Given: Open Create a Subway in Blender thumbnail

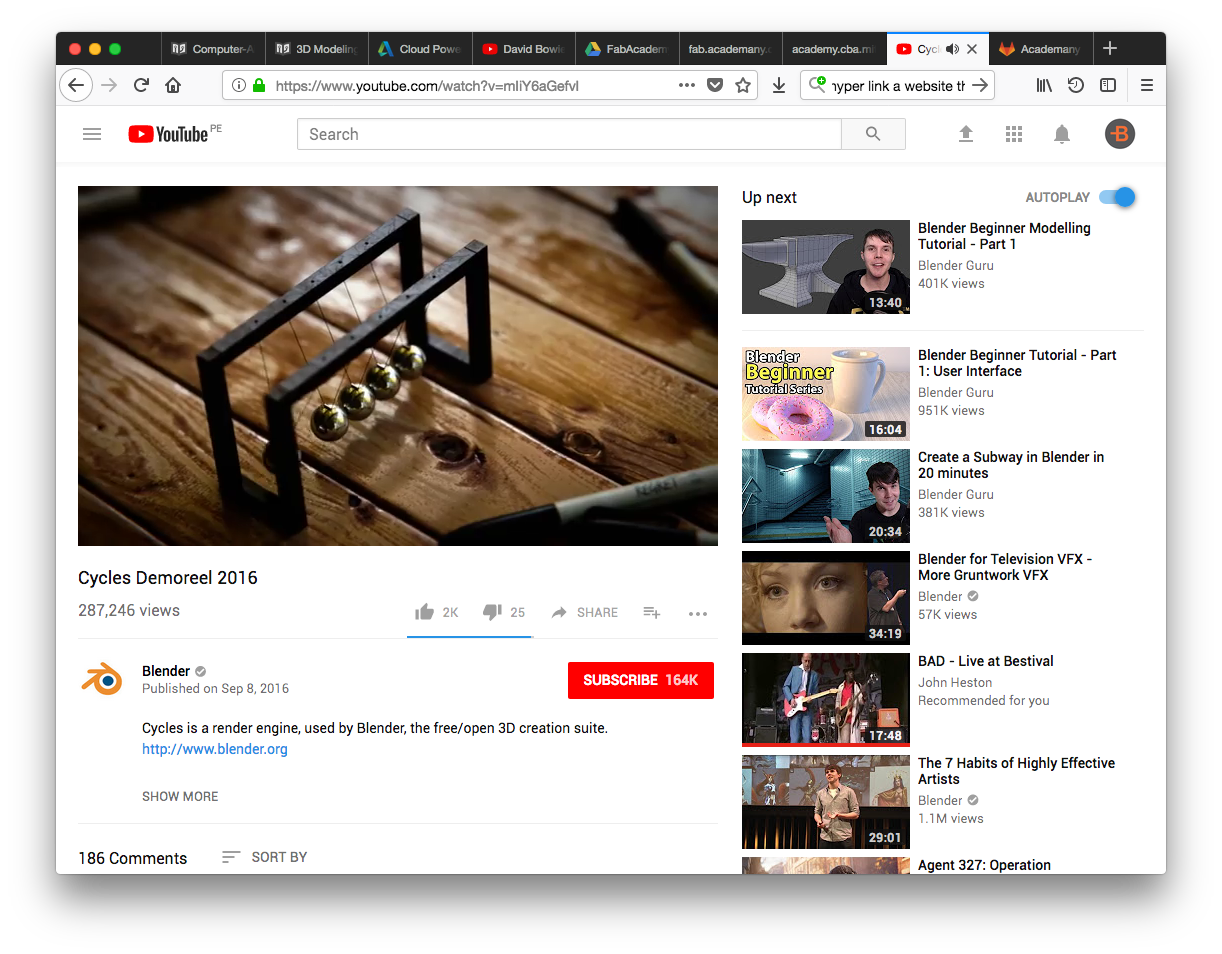Looking at the screenshot, I should (826, 496).
